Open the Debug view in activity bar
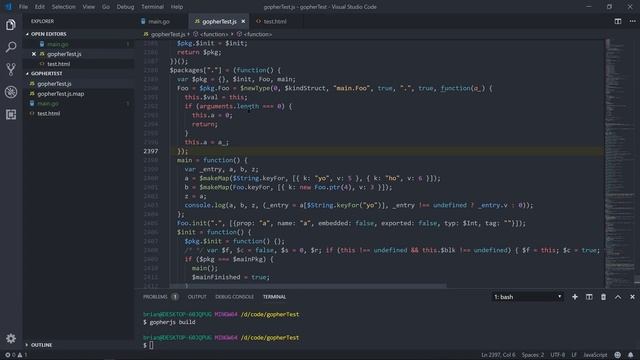 pyautogui.click(x=11, y=92)
